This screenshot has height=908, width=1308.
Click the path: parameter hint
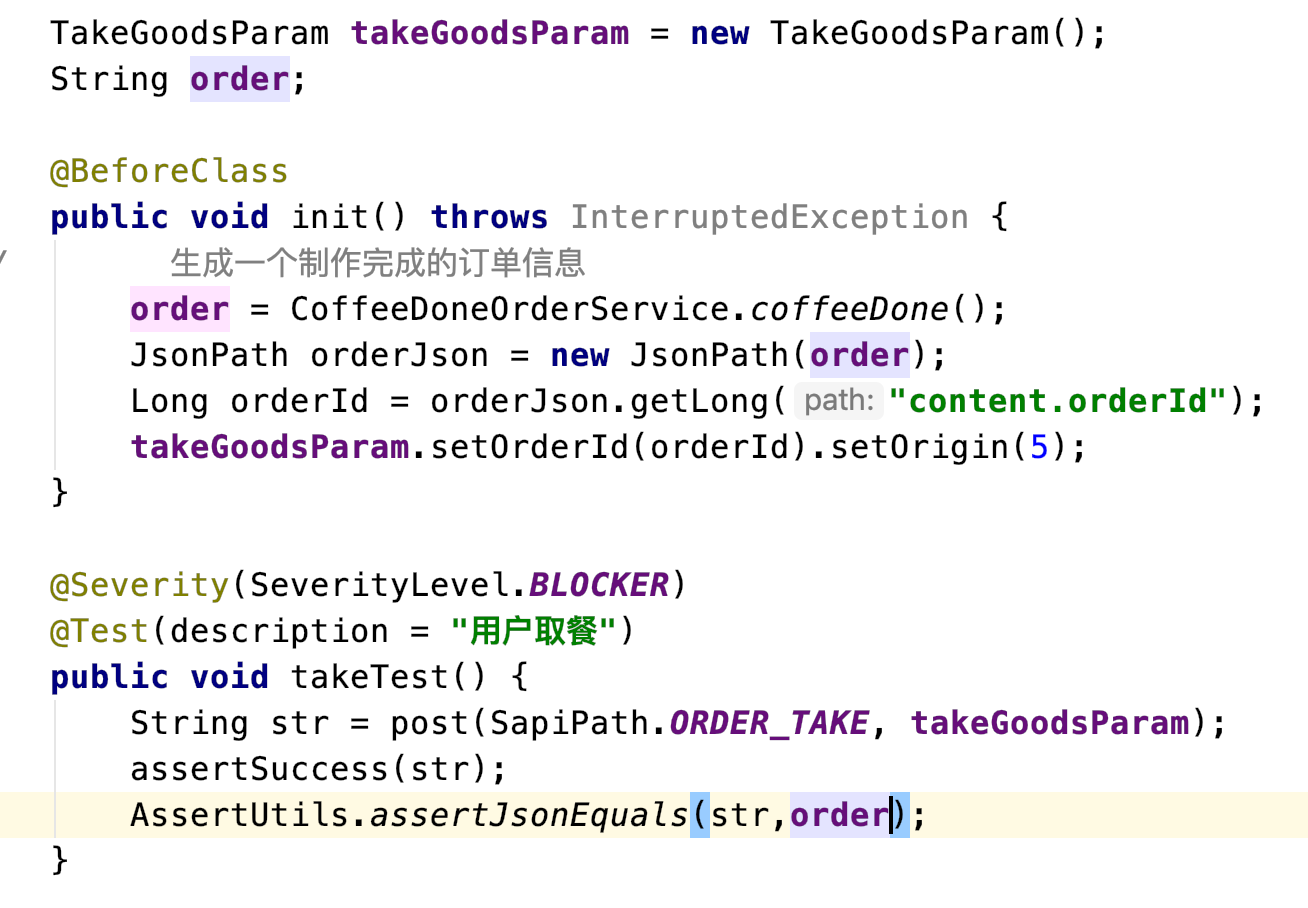(840, 401)
